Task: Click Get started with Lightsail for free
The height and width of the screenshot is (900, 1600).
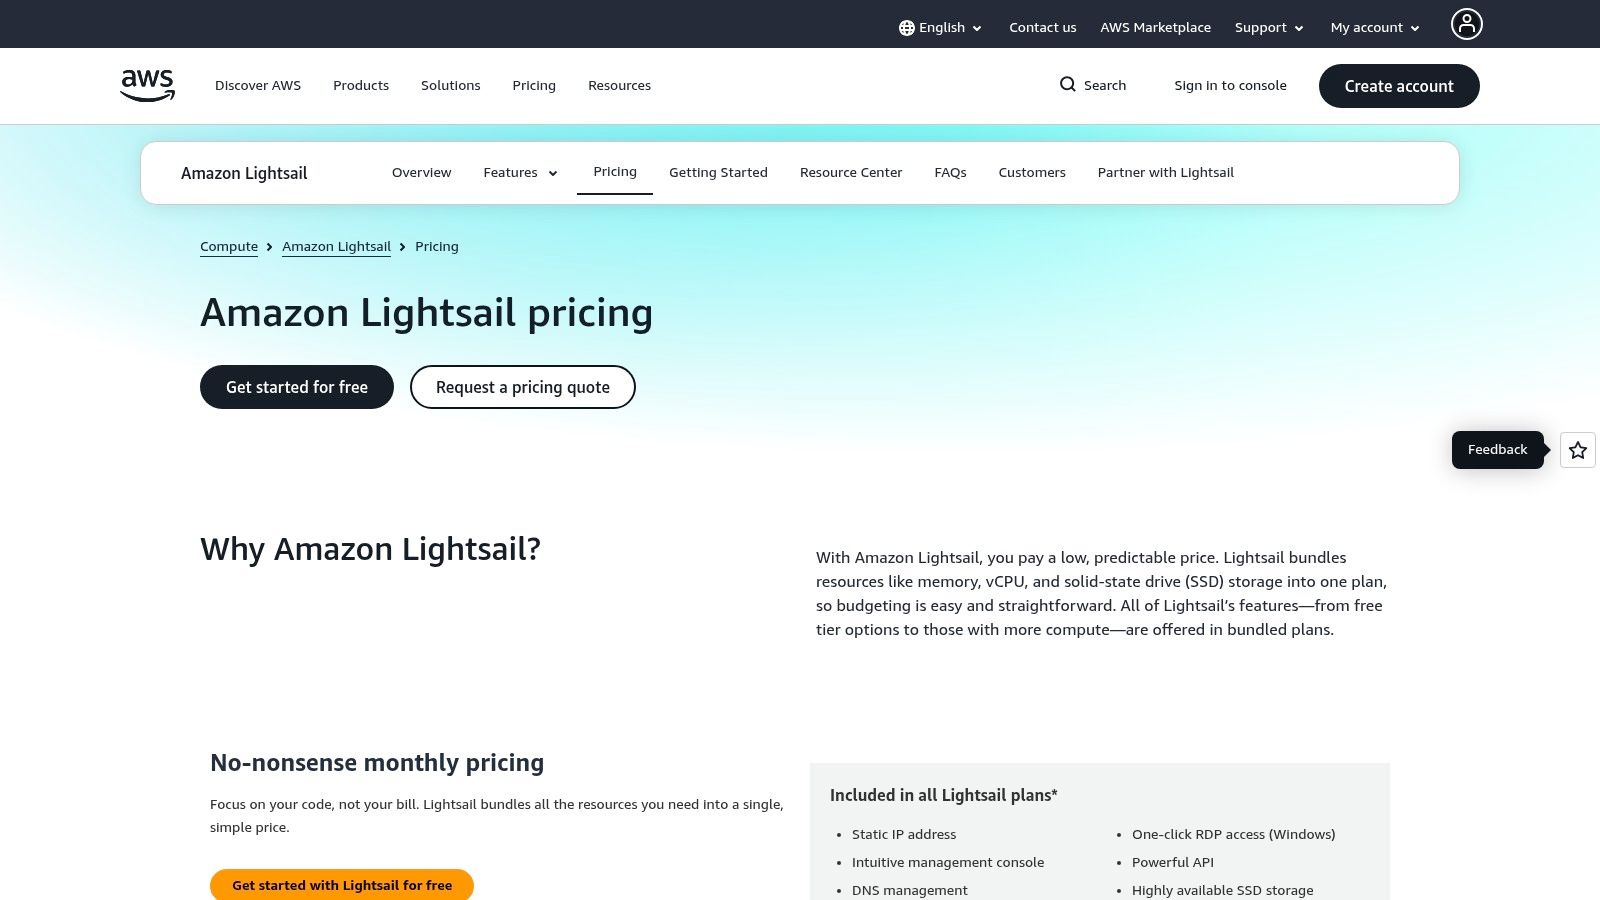Action: pos(341,885)
